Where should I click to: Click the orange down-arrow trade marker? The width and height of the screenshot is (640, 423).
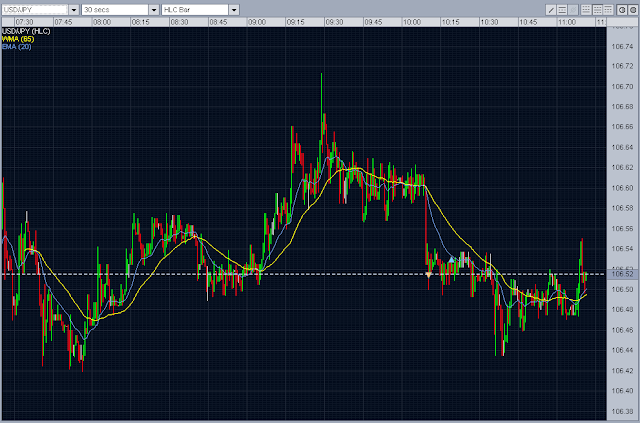point(429,275)
